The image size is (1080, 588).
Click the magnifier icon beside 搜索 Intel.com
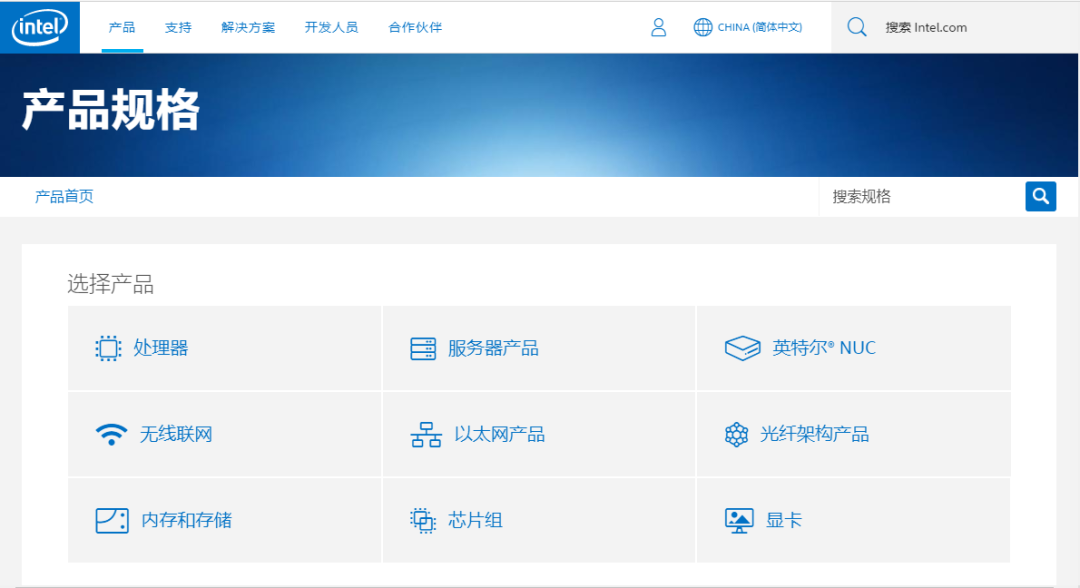[x=857, y=28]
